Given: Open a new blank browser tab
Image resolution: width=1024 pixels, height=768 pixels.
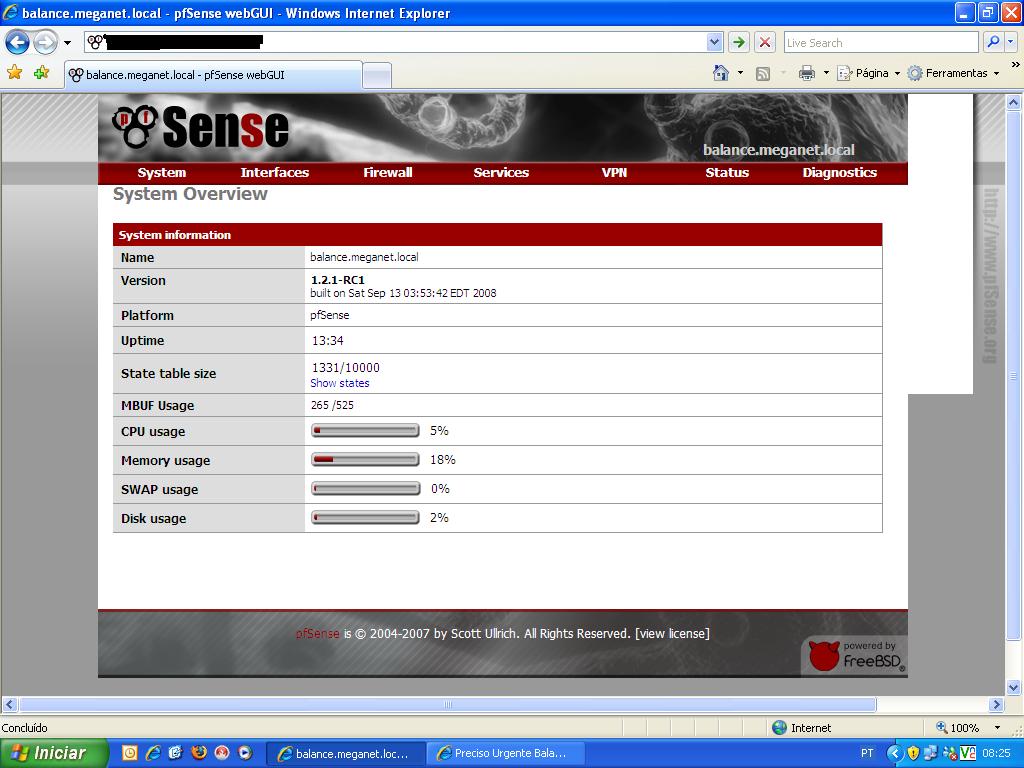Looking at the screenshot, I should click(377, 76).
